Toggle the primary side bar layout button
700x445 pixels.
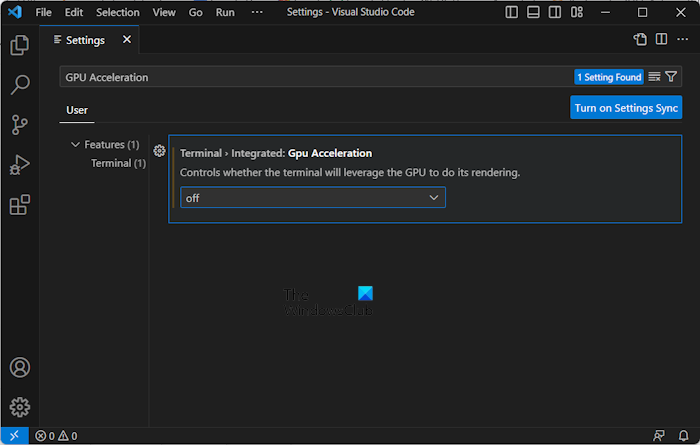[512, 12]
